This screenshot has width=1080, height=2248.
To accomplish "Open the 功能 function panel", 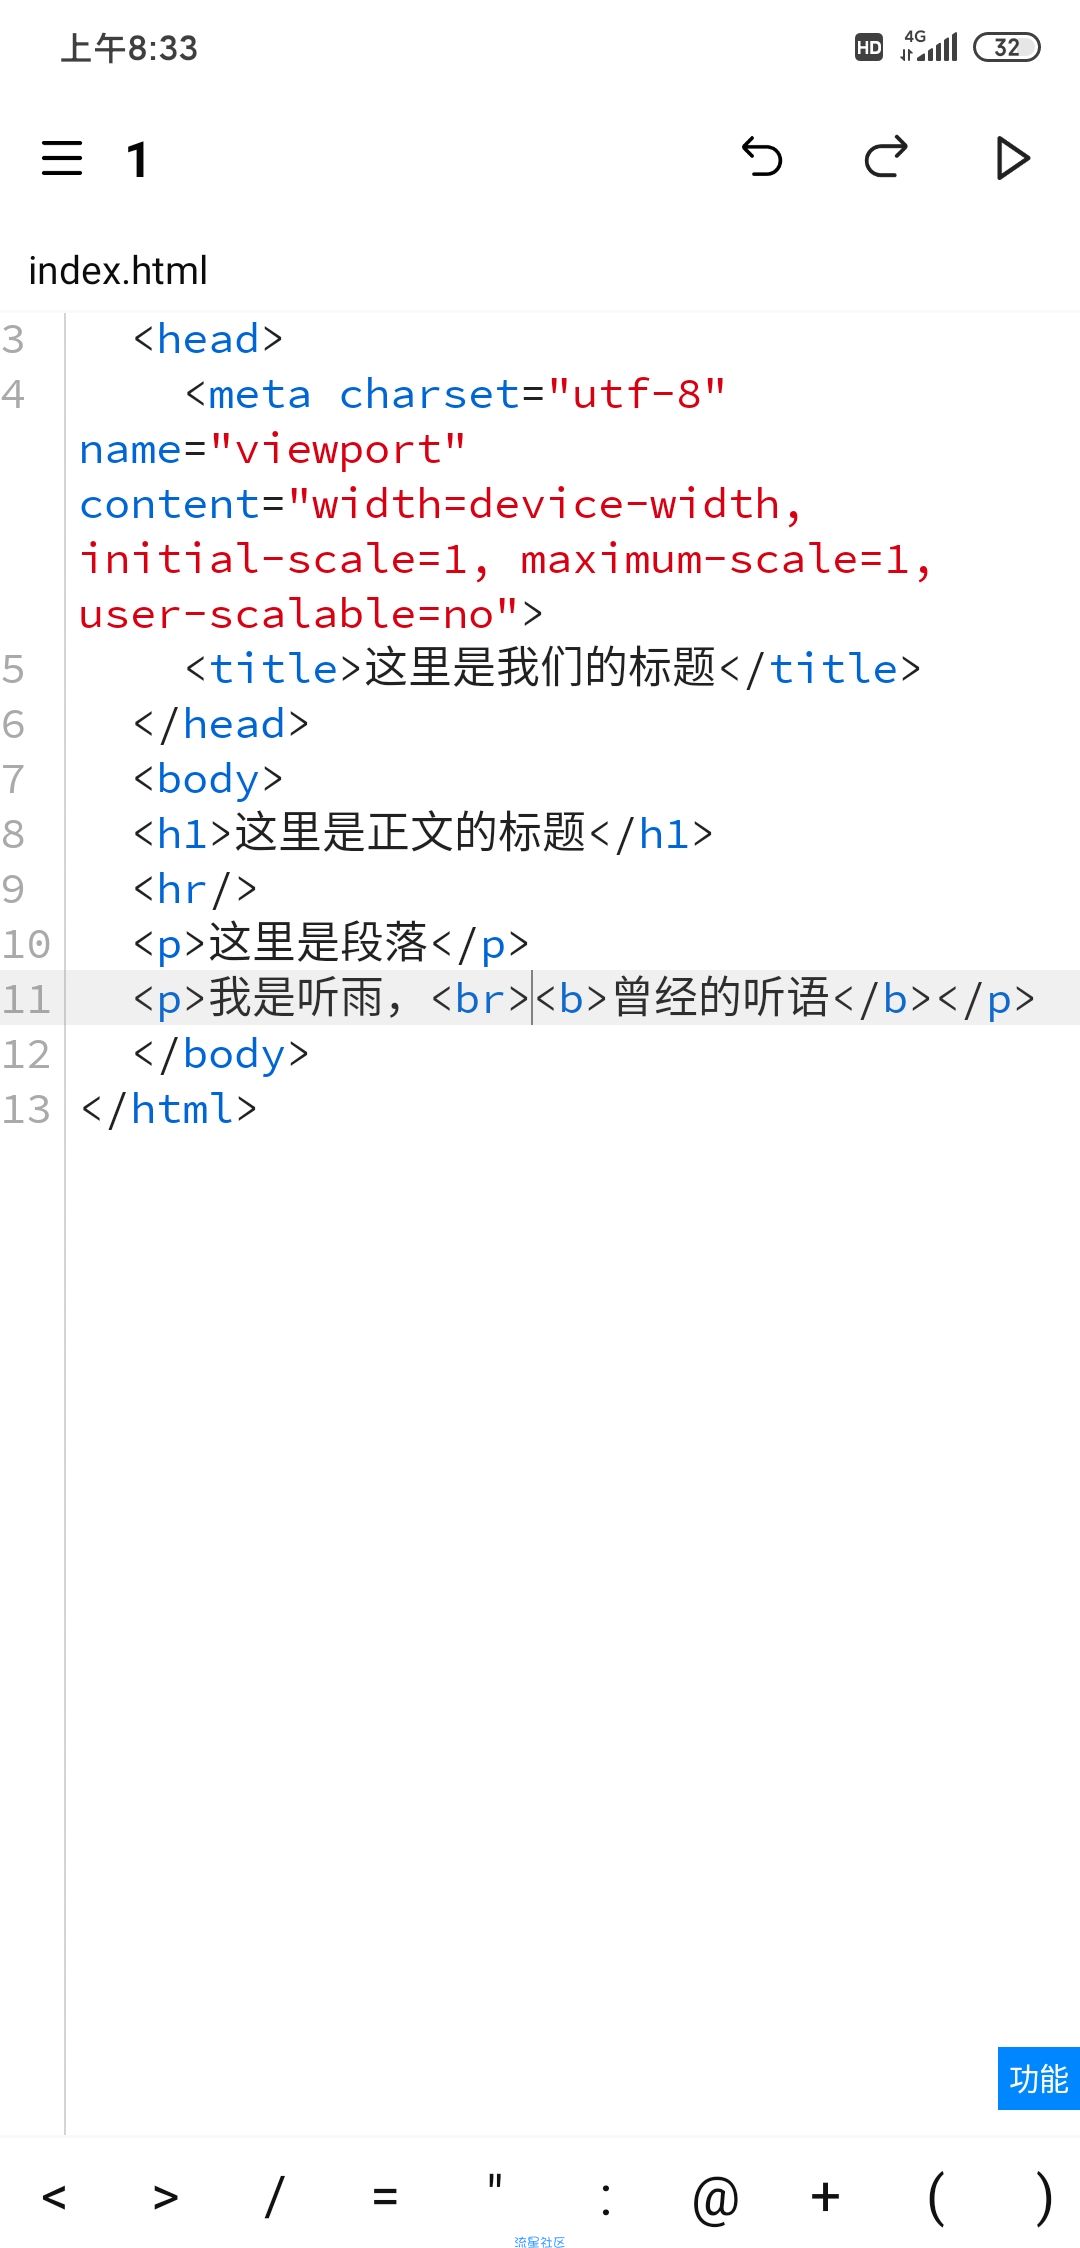I will coord(1039,2078).
